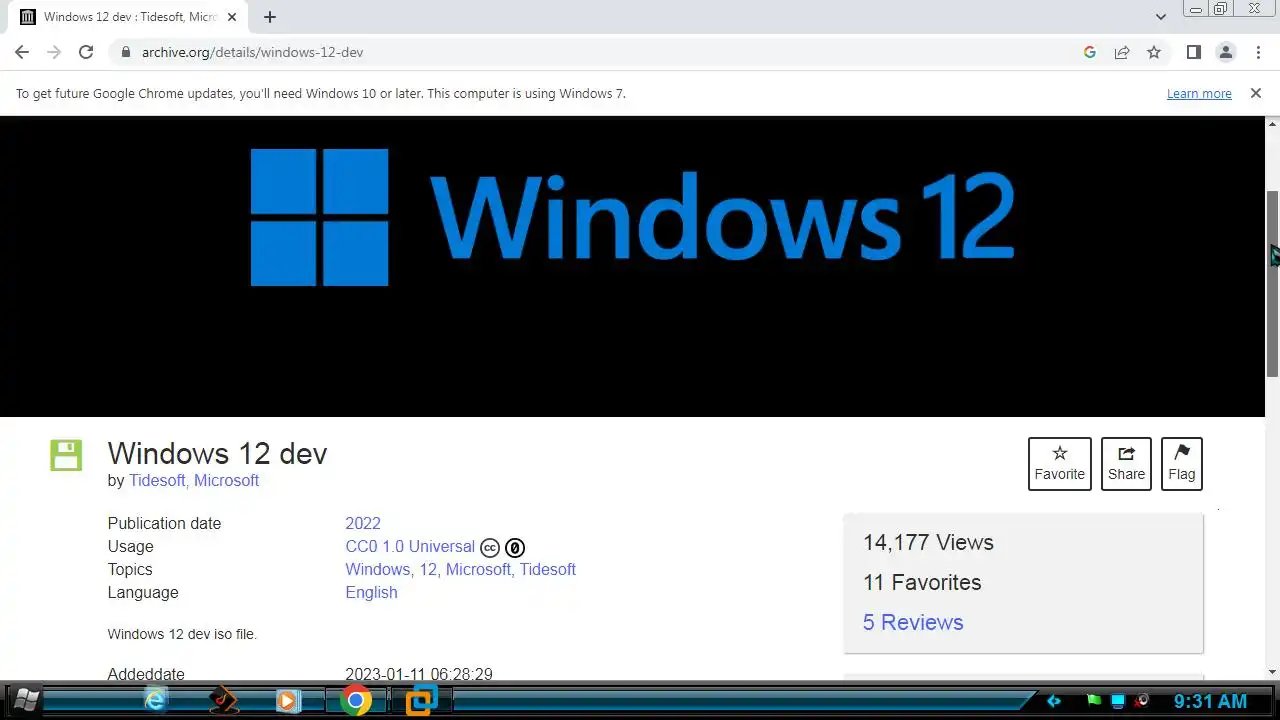Open the English language link
1280x720 pixels.
click(x=371, y=592)
